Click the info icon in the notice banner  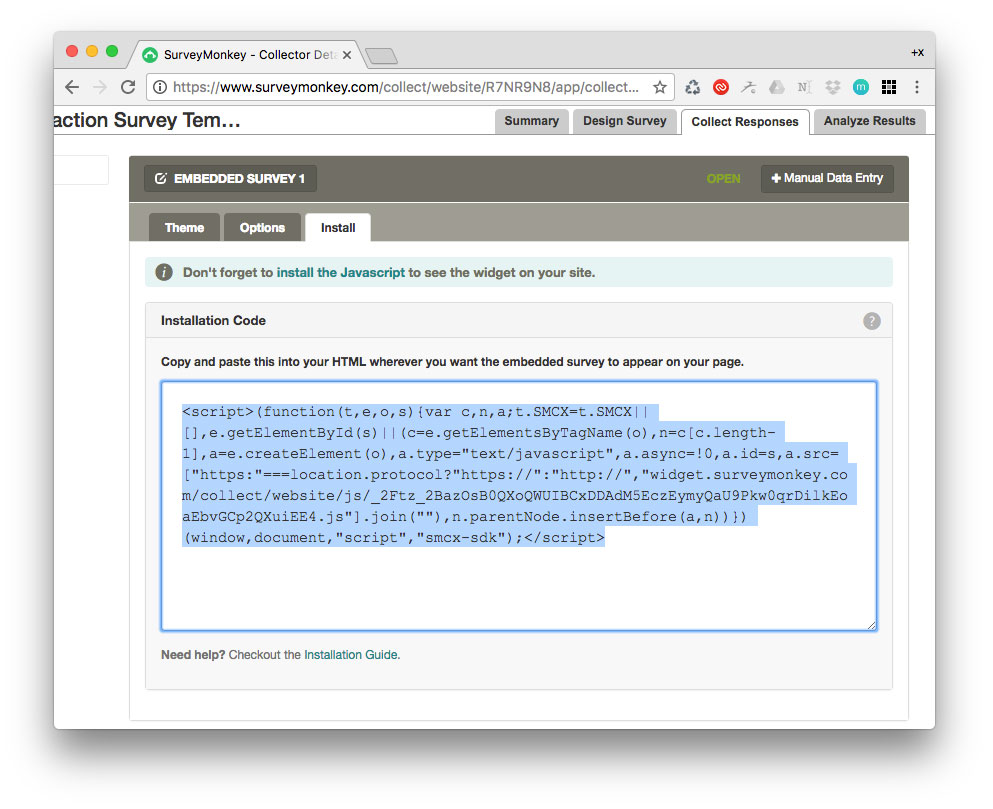[164, 272]
